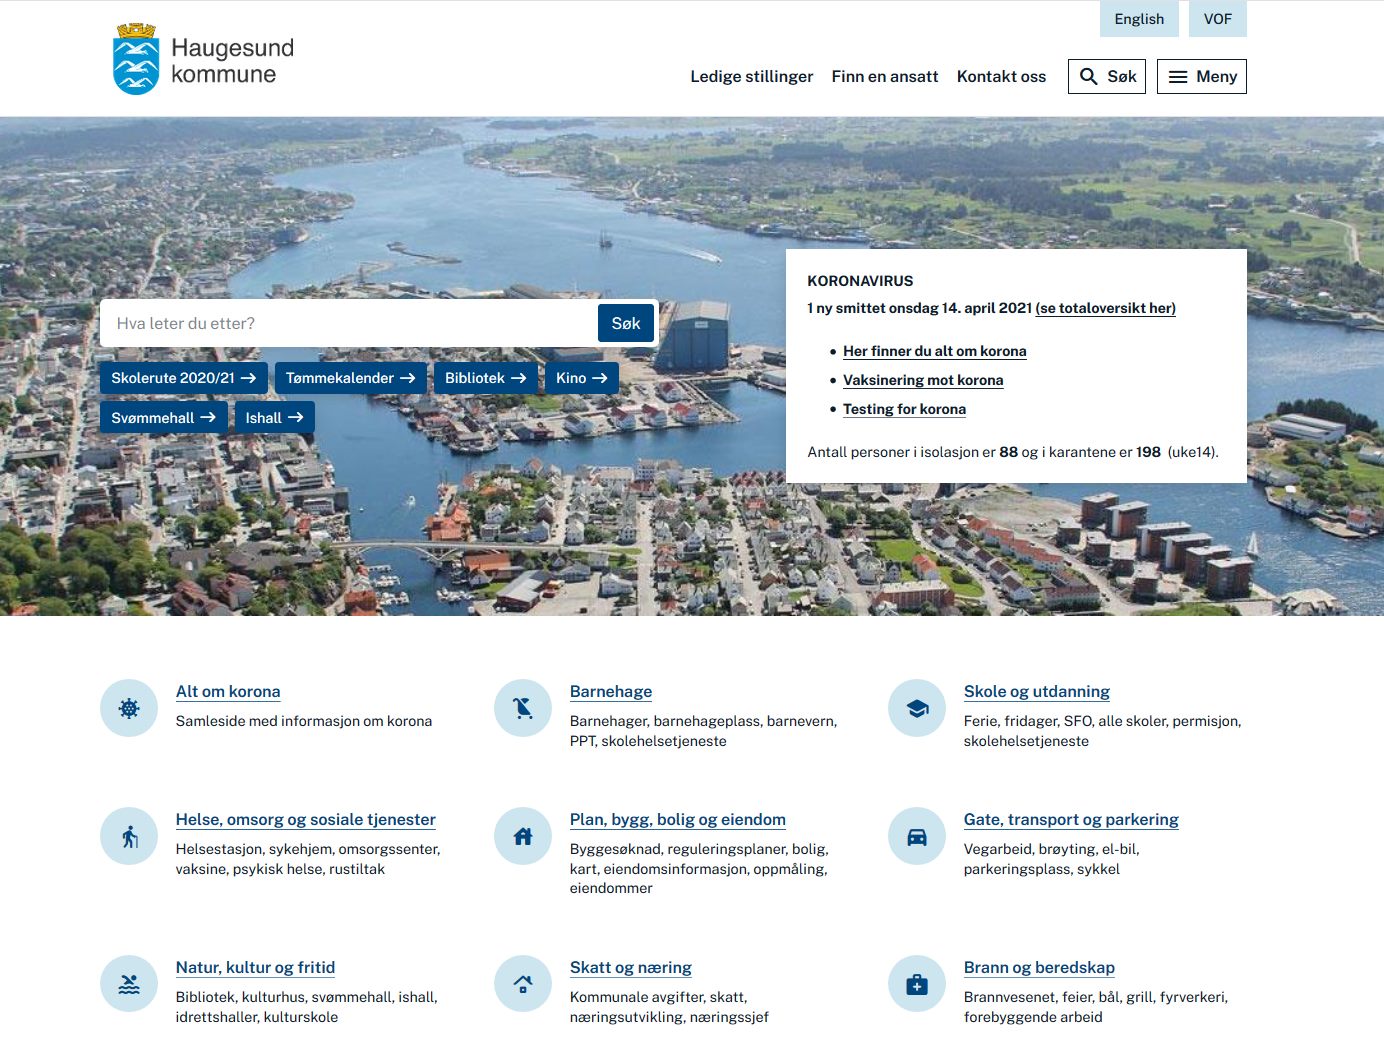Screen dimensions: 1384x1060
Task: Click the blue Søk button beside the search field
Action: (626, 323)
